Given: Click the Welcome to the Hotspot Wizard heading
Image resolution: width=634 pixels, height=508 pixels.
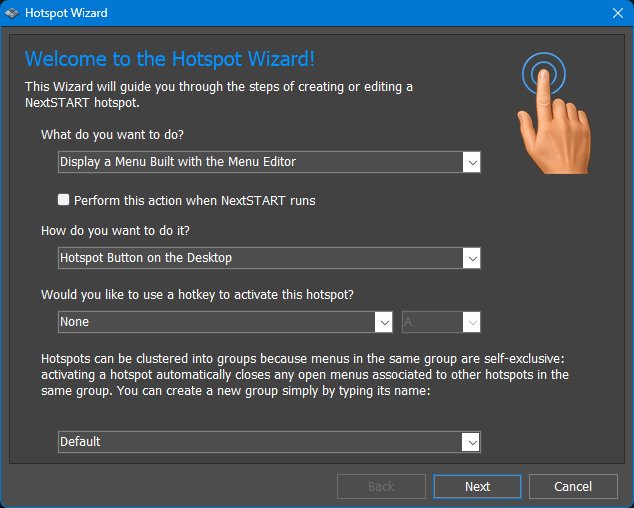Looking at the screenshot, I should 170,59.
